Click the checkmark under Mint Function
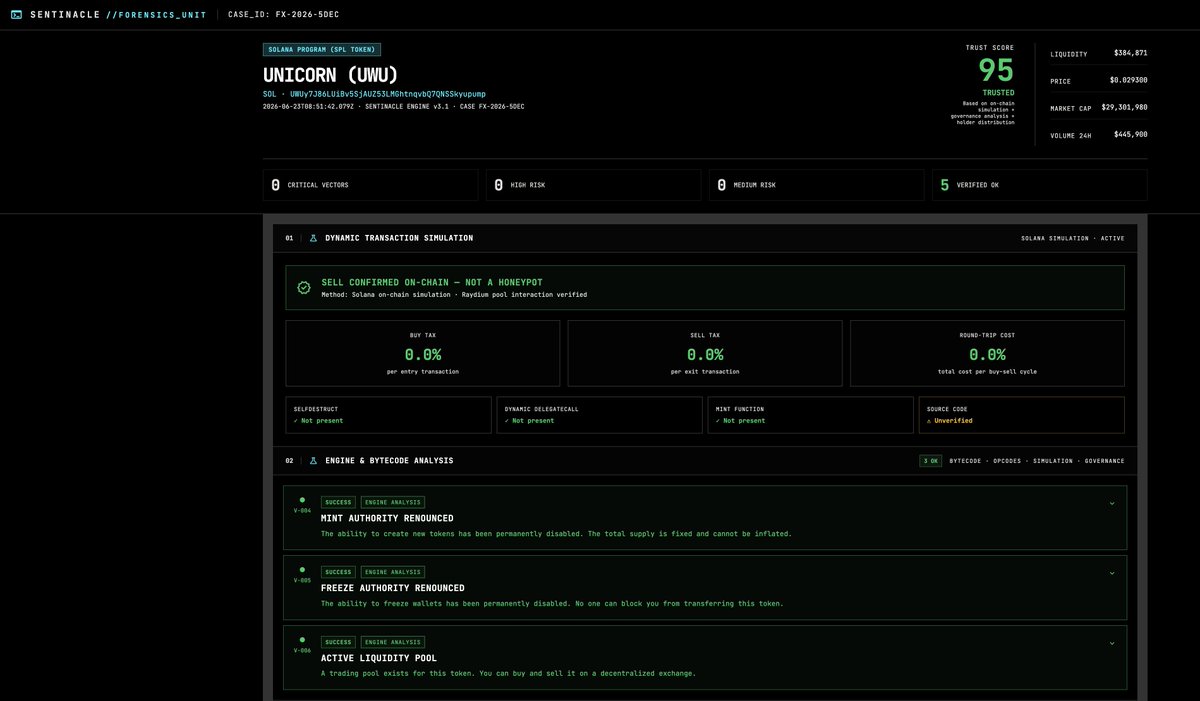 coord(718,421)
